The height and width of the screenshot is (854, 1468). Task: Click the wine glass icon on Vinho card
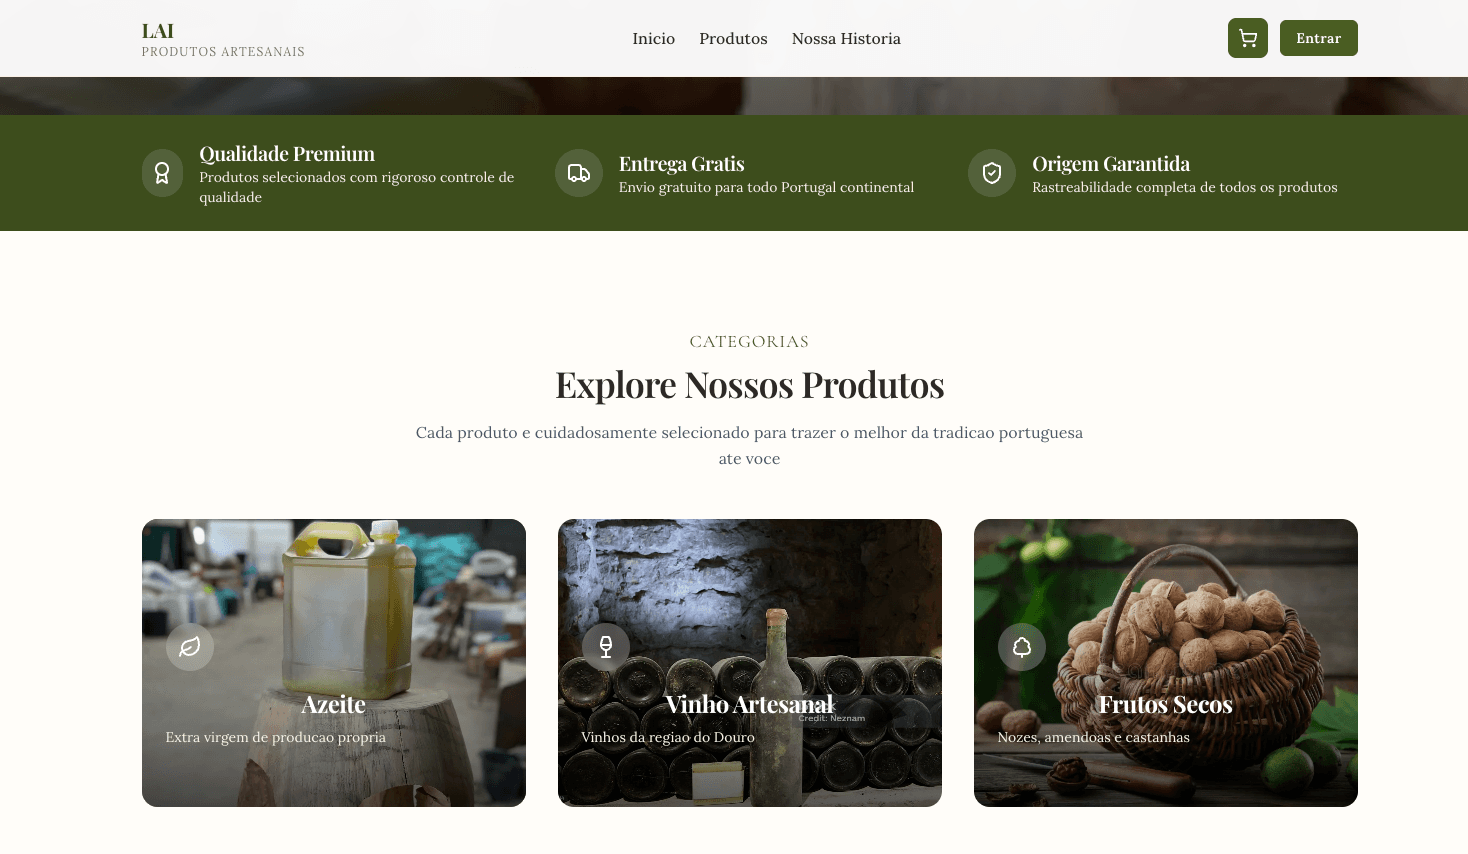606,647
